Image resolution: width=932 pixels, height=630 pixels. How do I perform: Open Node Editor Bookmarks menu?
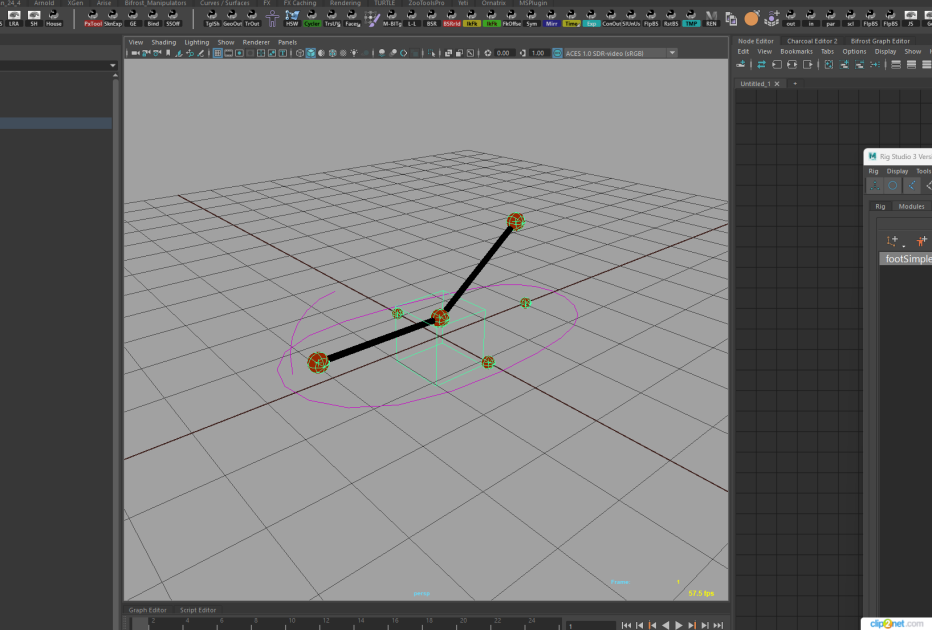pos(796,52)
